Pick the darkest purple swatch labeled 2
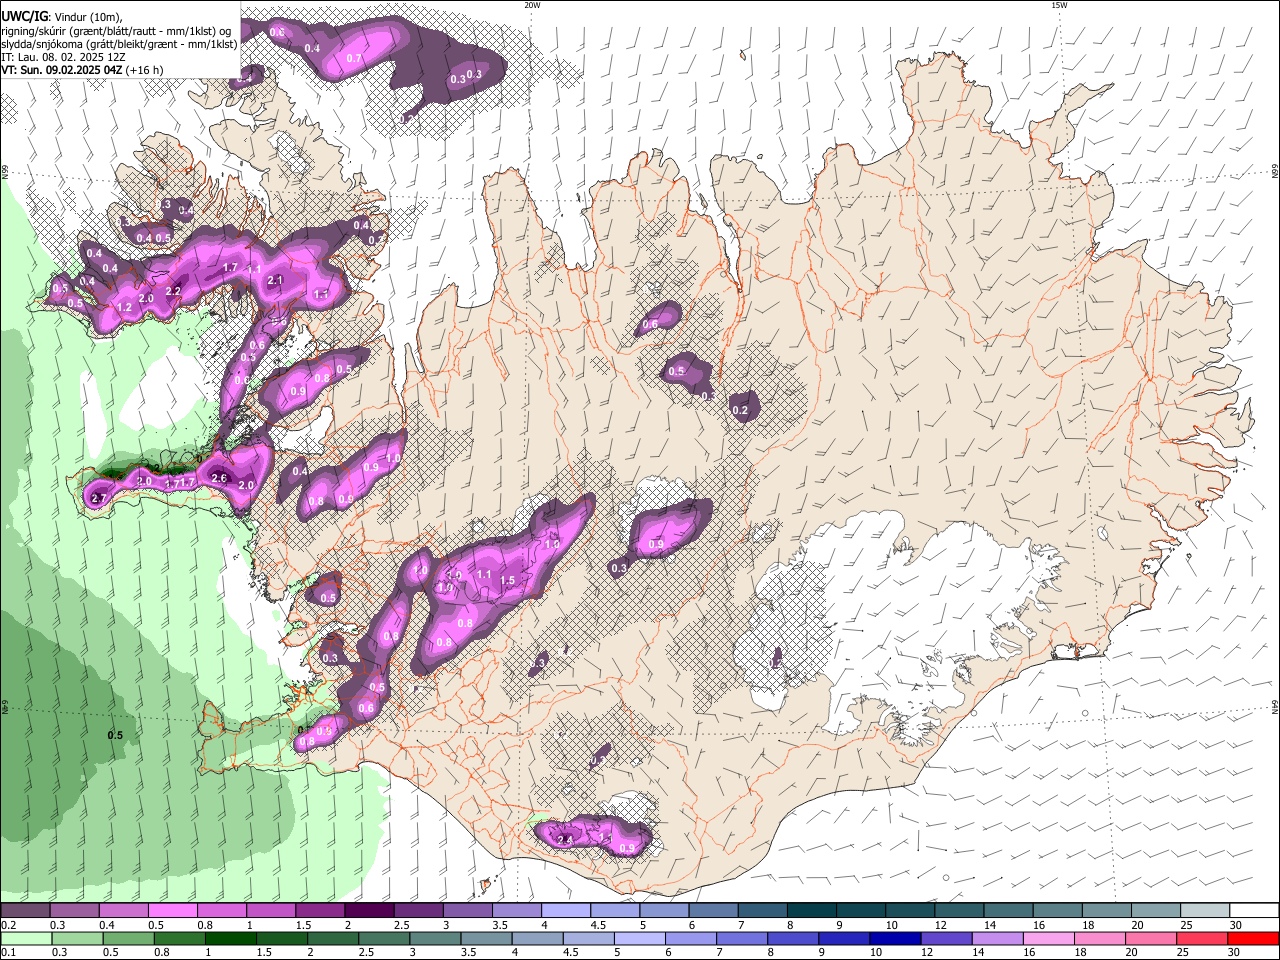Screen dimensions: 1280x960 368,911
